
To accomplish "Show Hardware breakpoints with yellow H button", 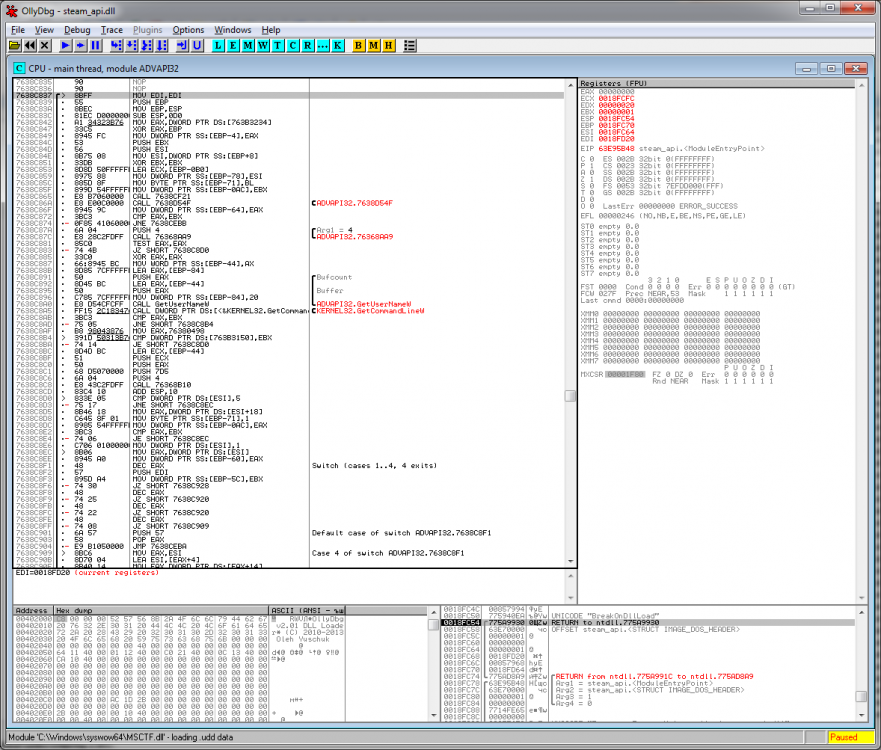I will [x=389, y=45].
